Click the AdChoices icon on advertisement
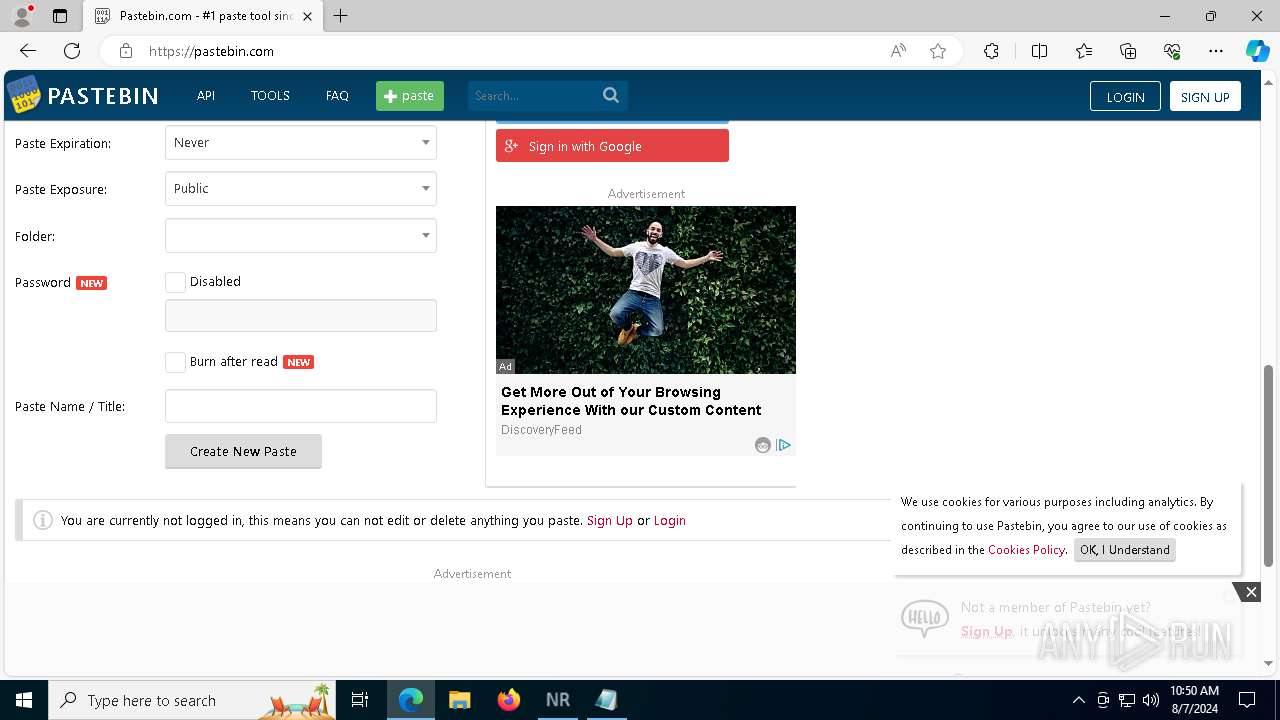Image resolution: width=1280 pixels, height=720 pixels. coord(784,445)
